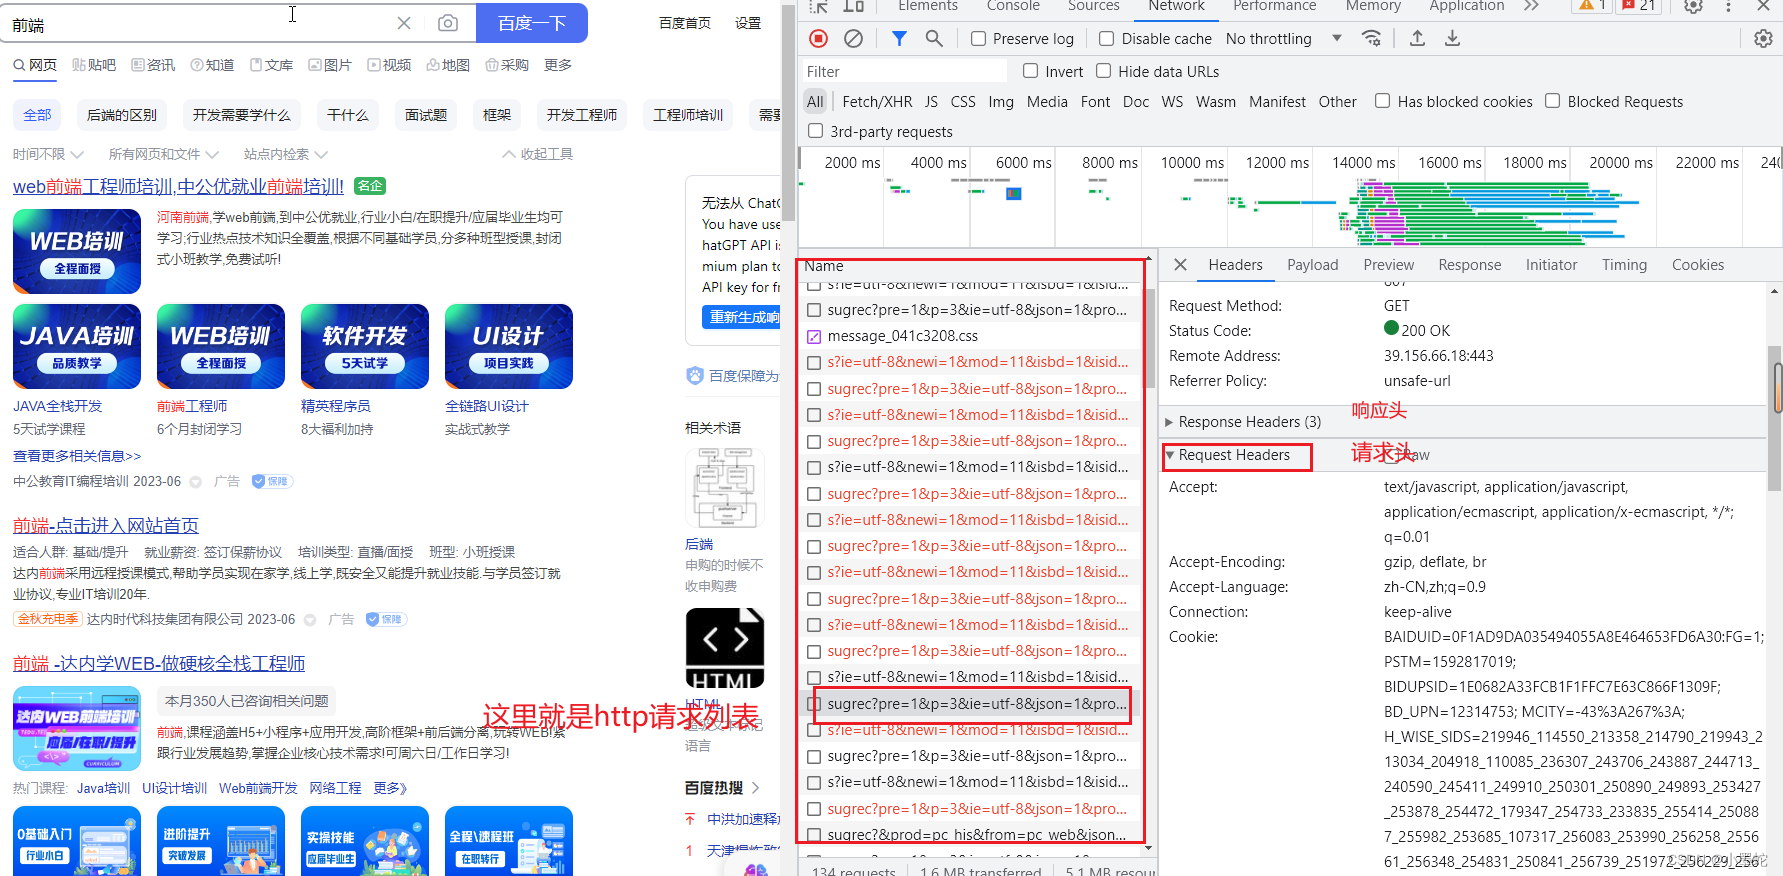Viewport: 1783px width, 876px height.
Task: Open 前端-点击进入网站首页 result link
Action: [x=106, y=525]
